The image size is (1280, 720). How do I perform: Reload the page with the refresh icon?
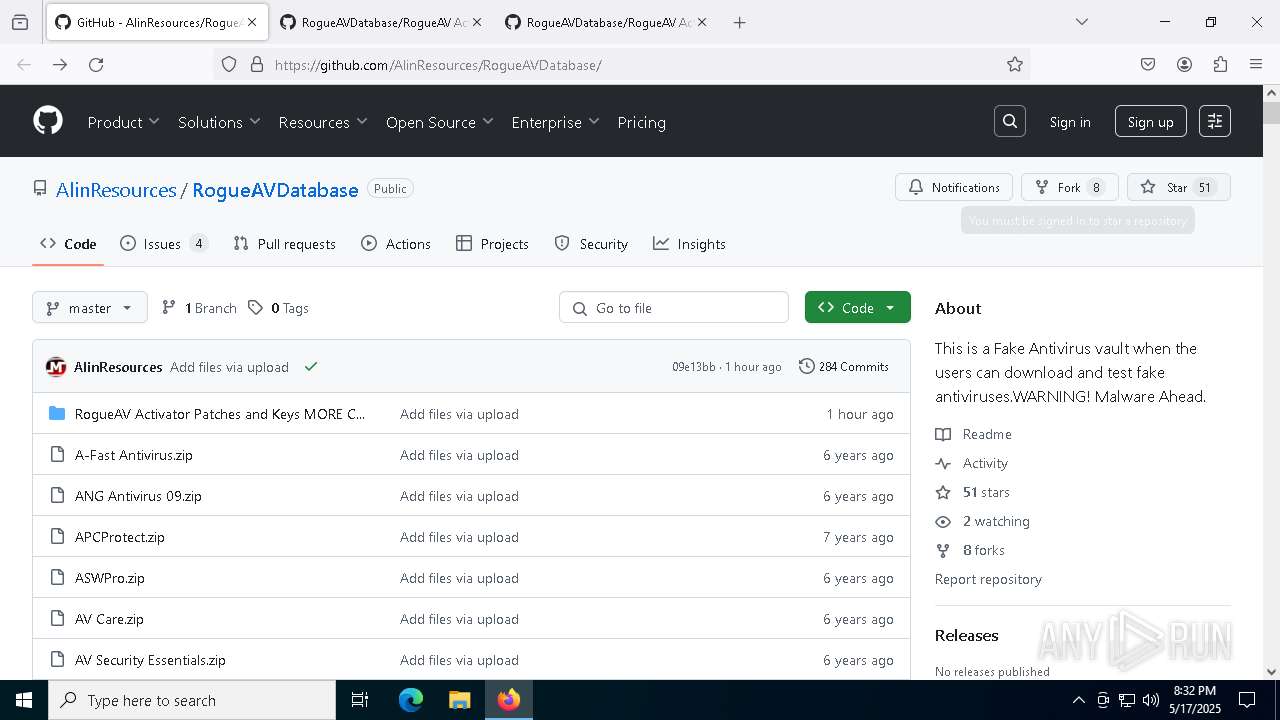click(x=96, y=64)
